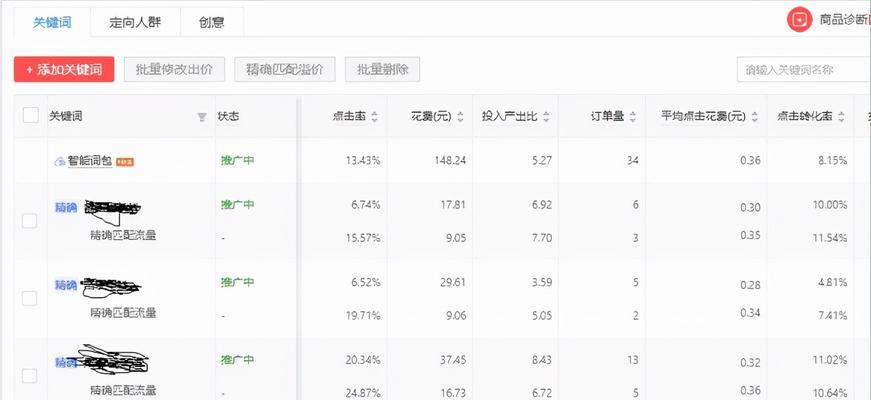The width and height of the screenshot is (871, 400).
Task: Click 推广中 status in the 20.34% row
Action: click(237, 359)
